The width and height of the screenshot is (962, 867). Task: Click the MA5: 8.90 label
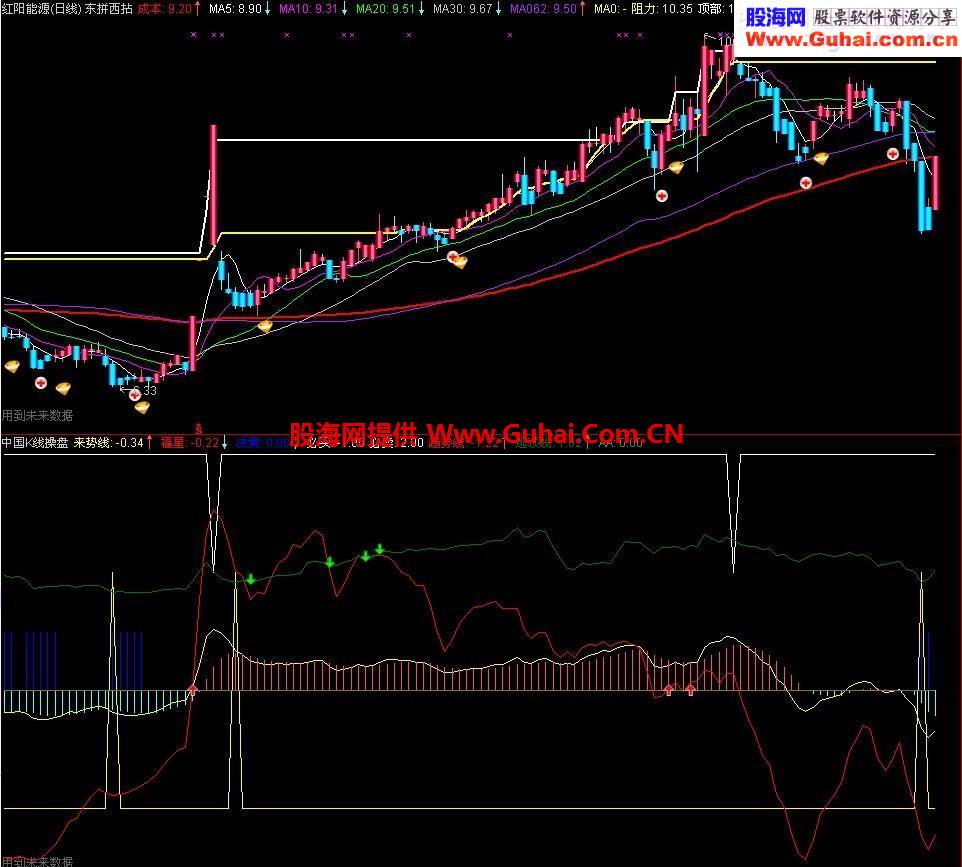235,9
